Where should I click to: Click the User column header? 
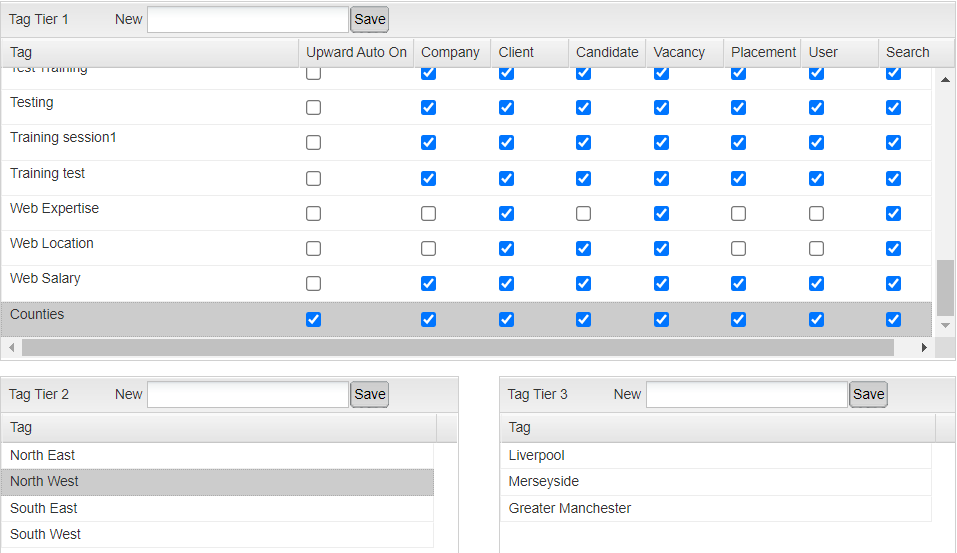coord(840,52)
